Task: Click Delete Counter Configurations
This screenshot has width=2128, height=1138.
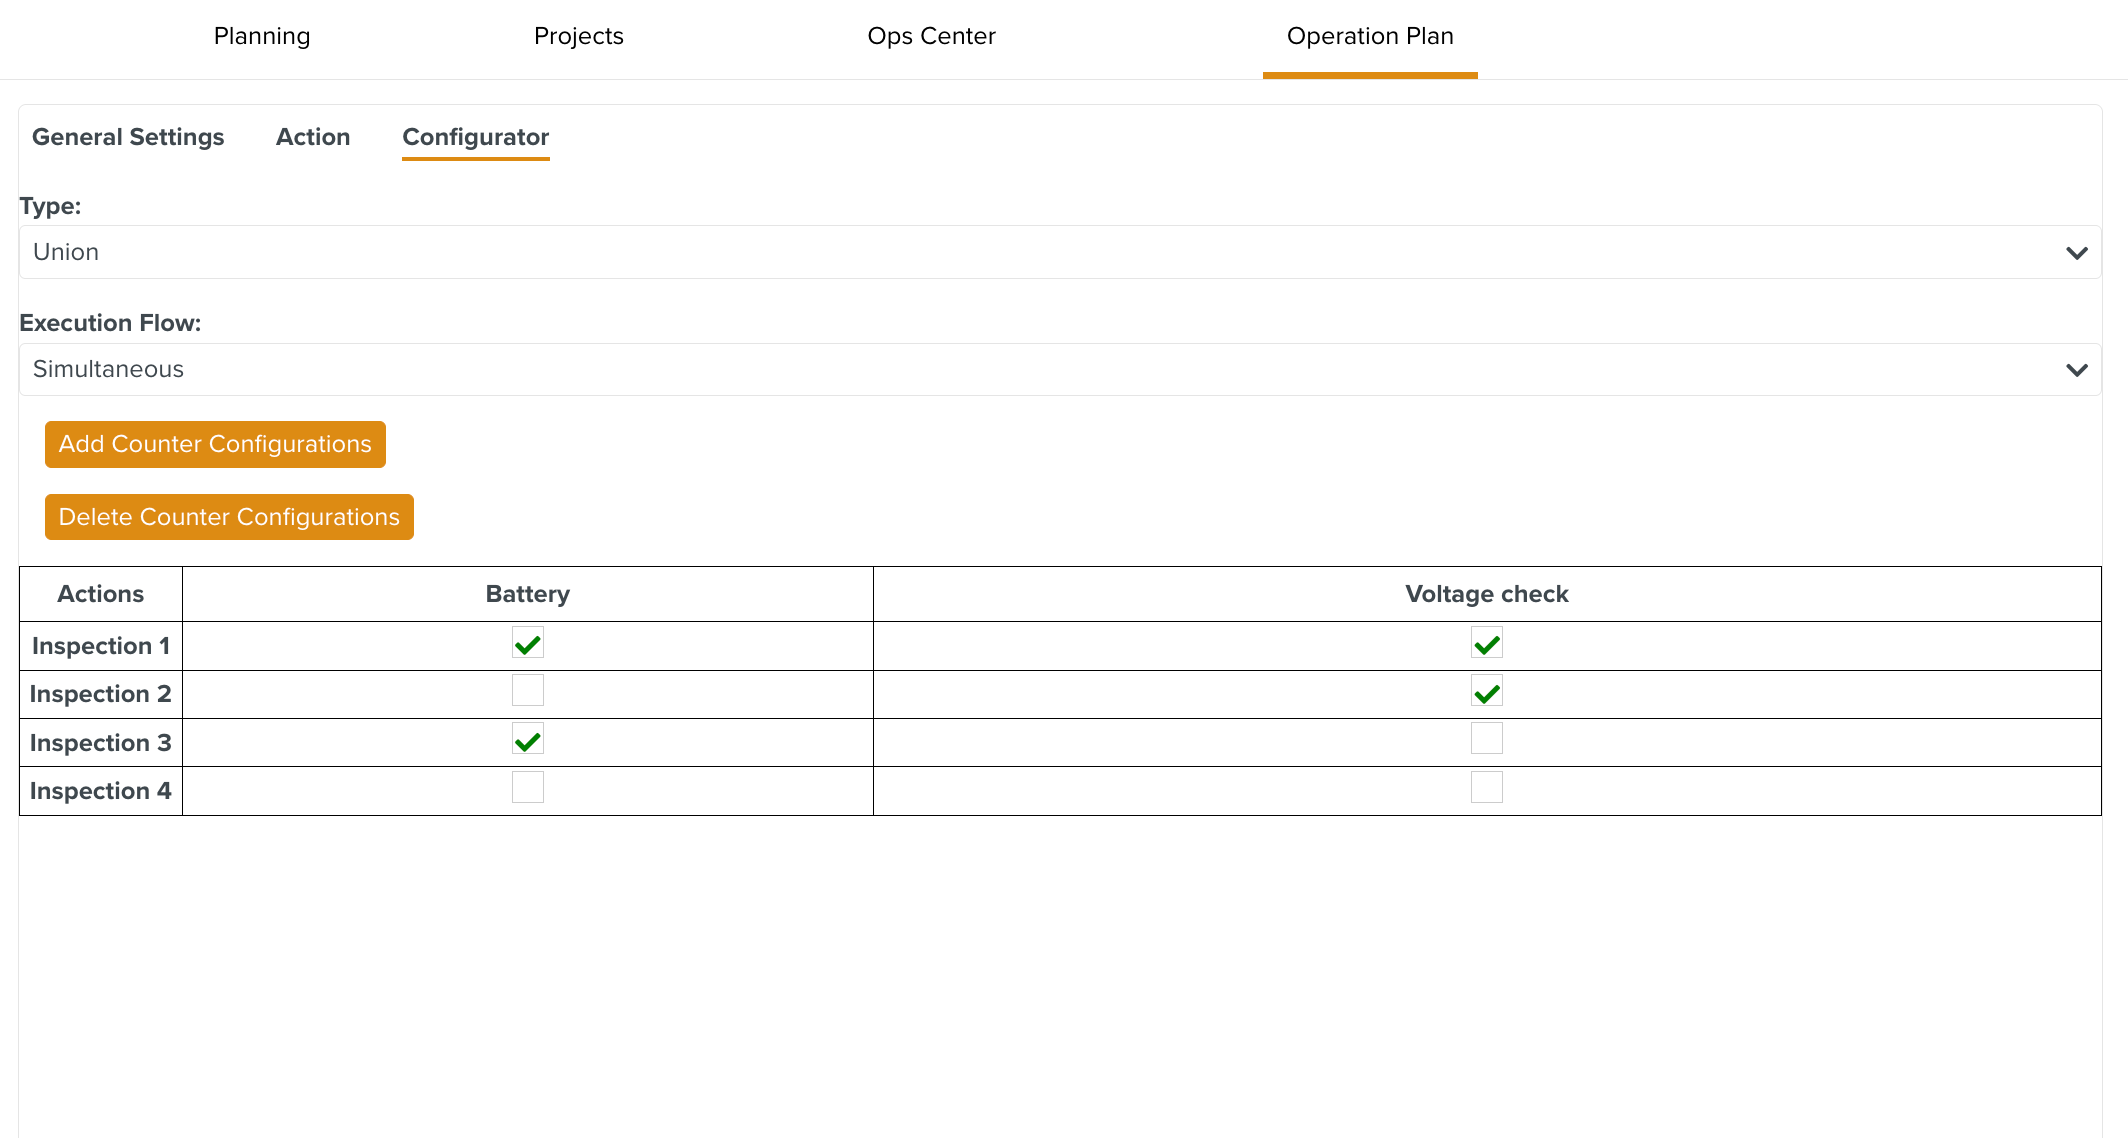Action: [x=228, y=517]
